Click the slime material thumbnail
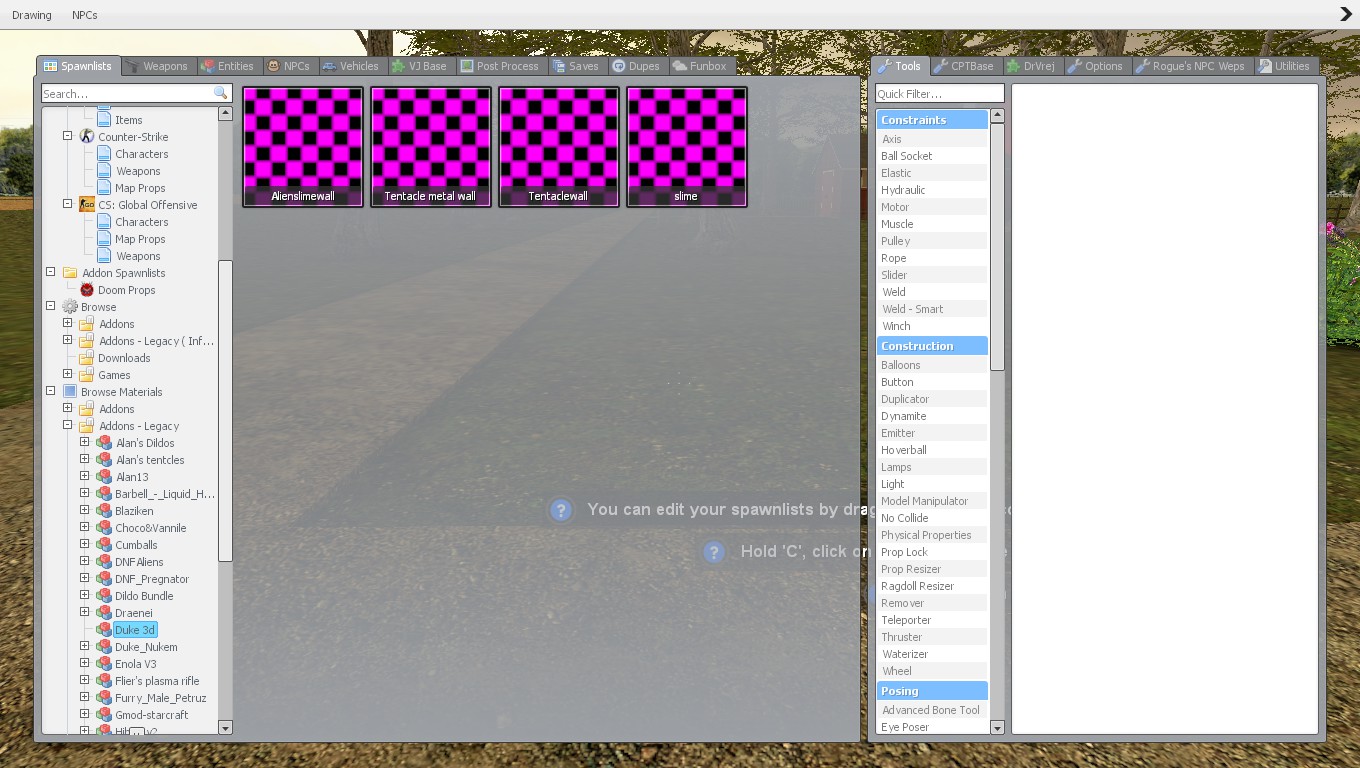Screen dimensions: 1360x768 click(x=687, y=147)
